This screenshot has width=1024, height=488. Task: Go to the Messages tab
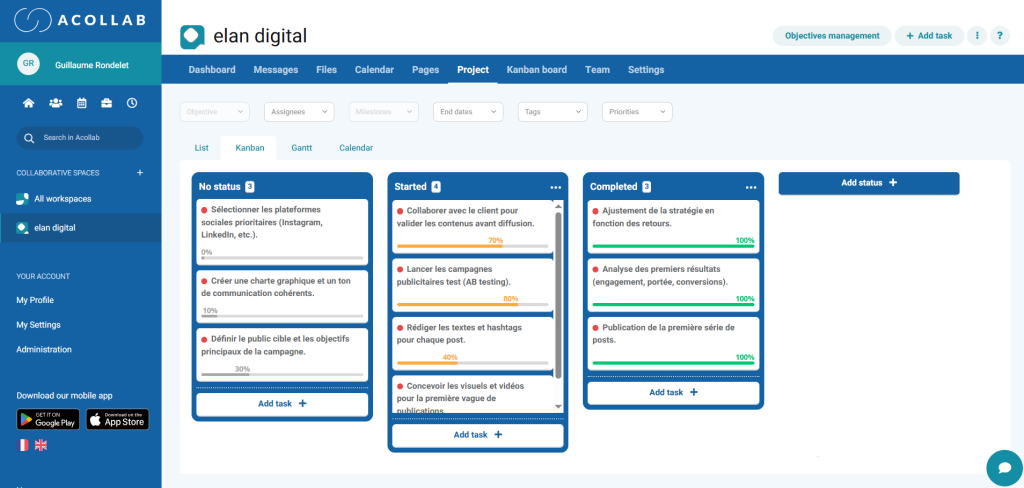point(275,70)
